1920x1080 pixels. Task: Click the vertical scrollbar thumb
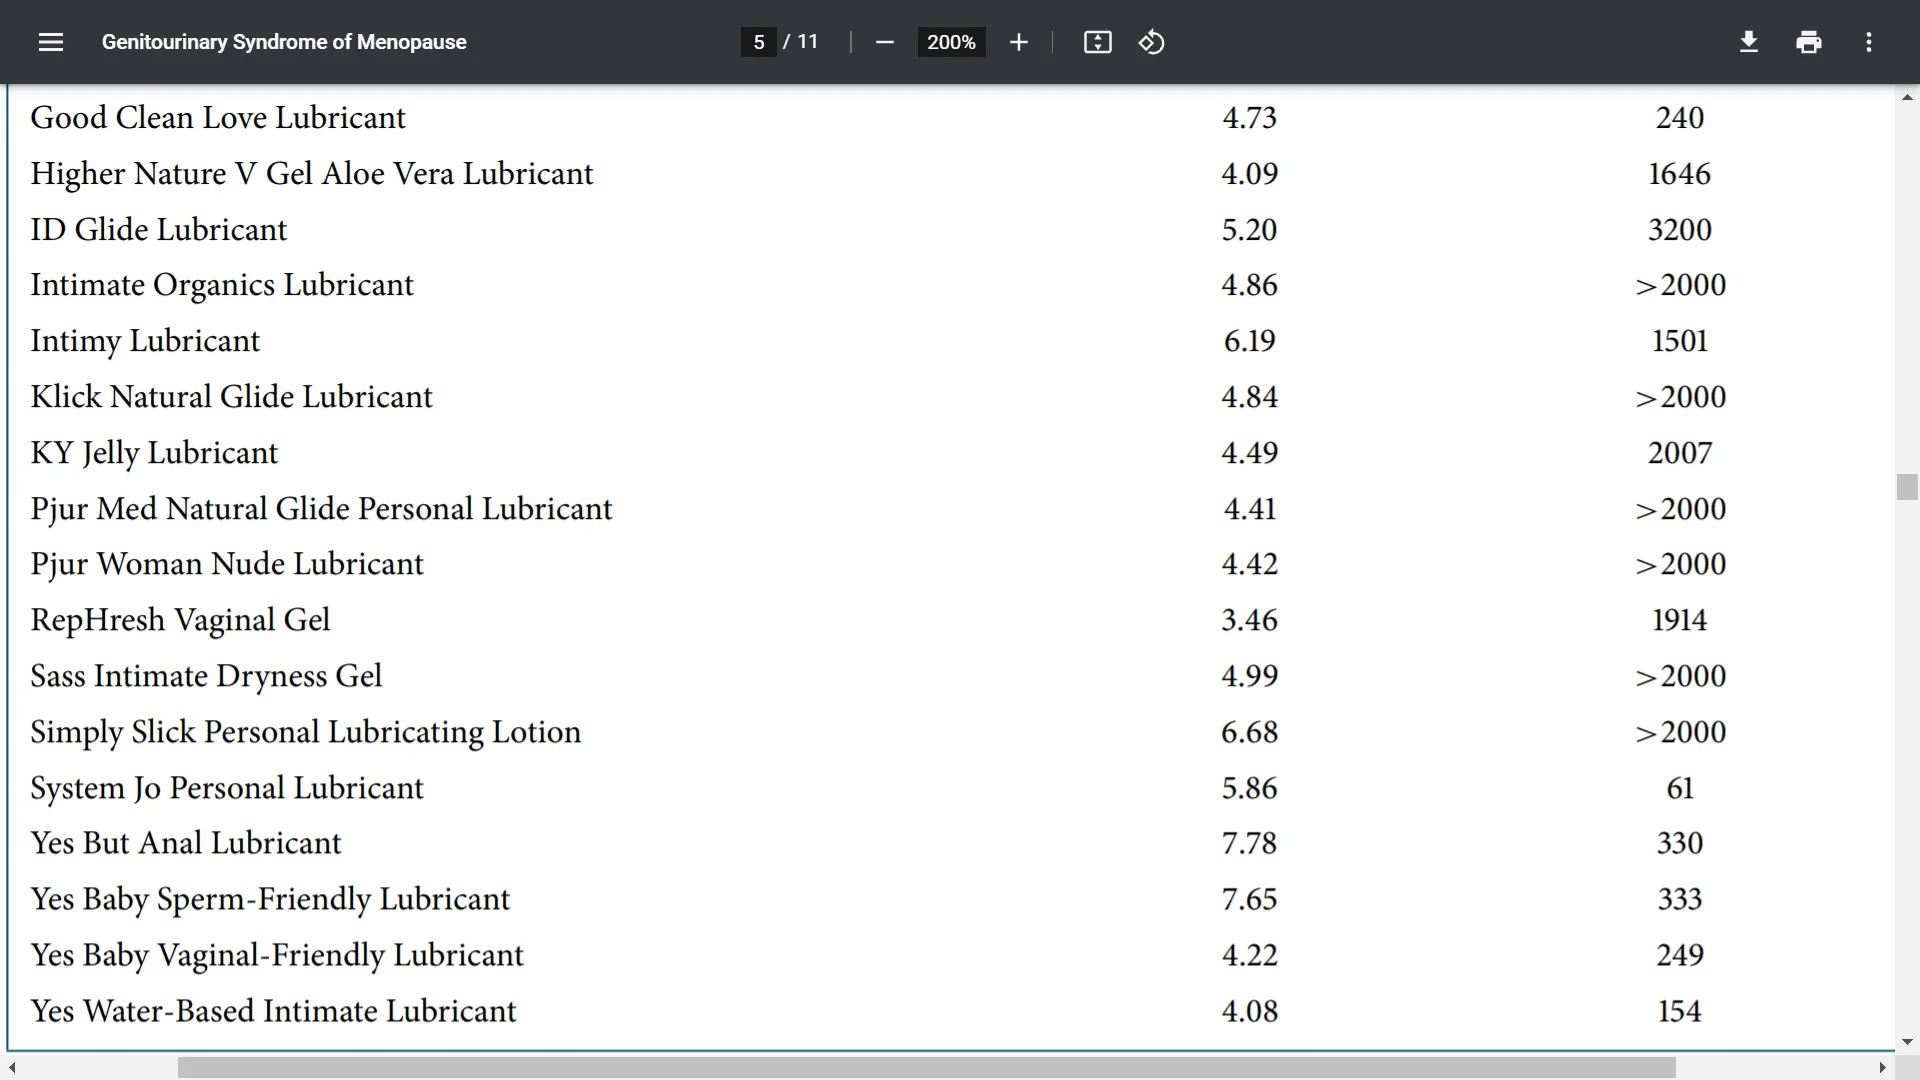(x=1907, y=487)
